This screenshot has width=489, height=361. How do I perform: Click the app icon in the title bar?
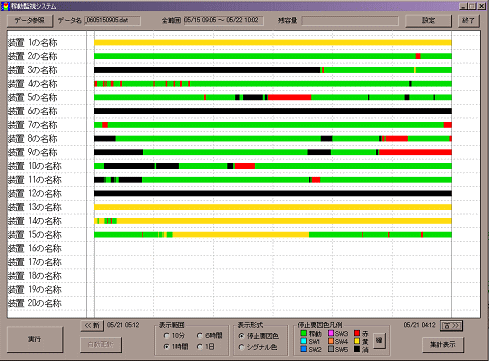coord(5,6)
